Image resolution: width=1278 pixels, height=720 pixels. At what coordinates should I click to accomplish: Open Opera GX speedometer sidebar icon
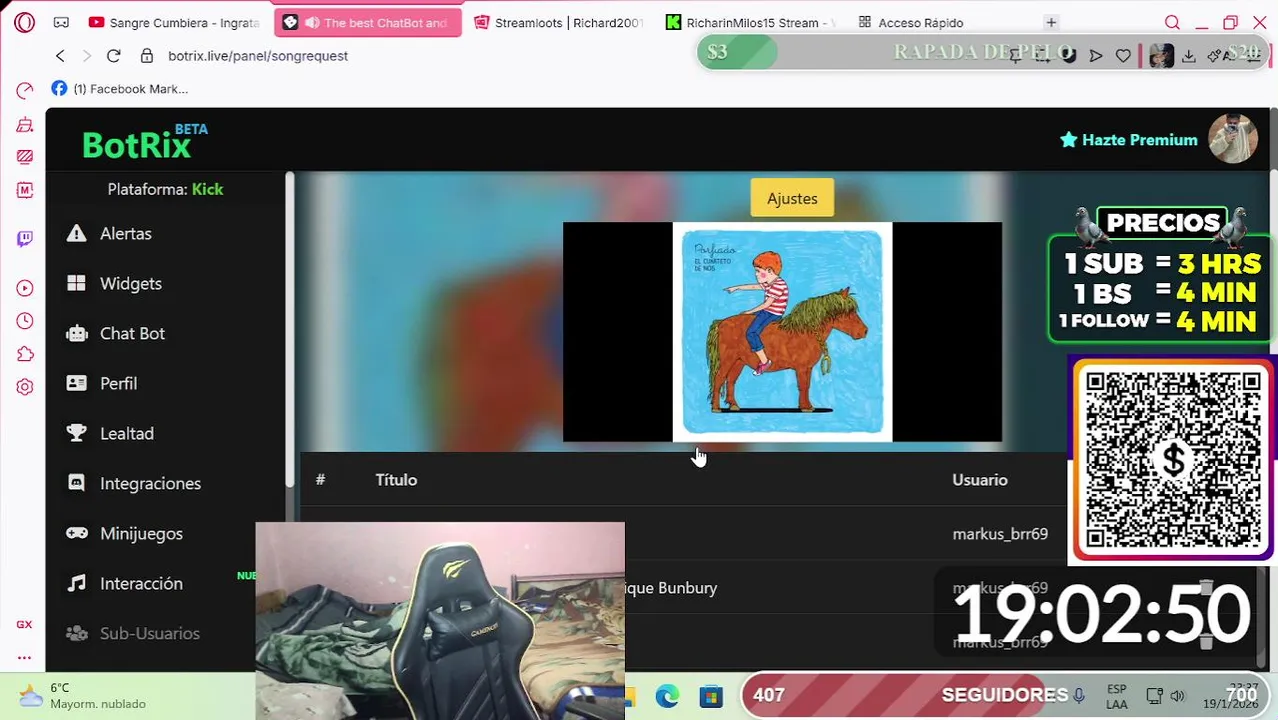25,91
